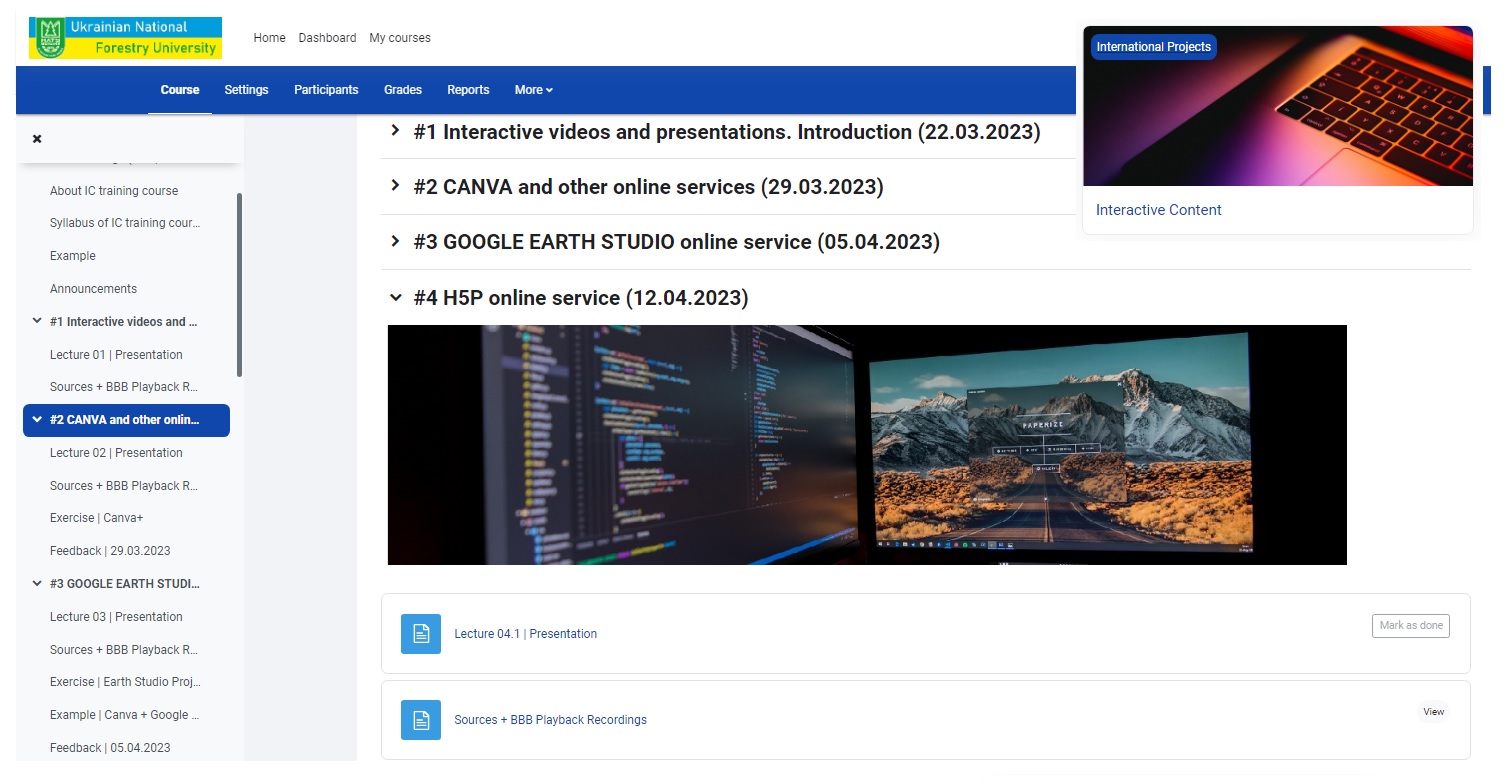This screenshot has width=1506, height=784.
Task: Click #2 CANVA and other online services title
Action: [648, 187]
